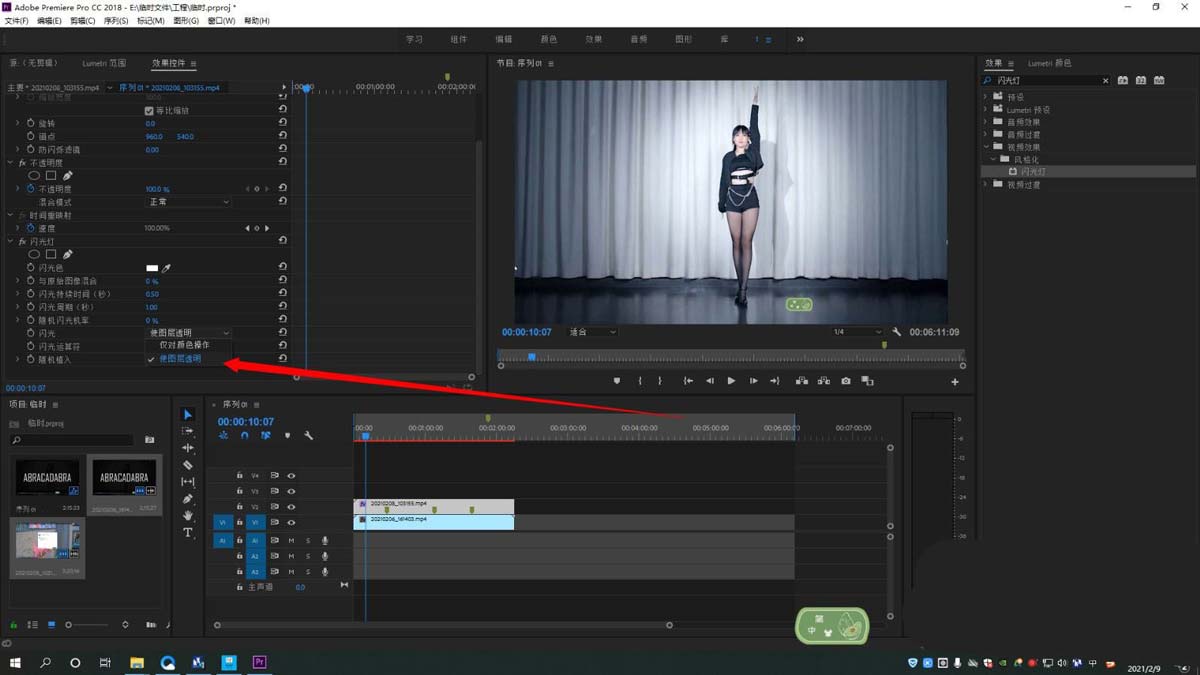Viewport: 1200px width, 675px height.
Task: Open program monitor wrench settings
Action: [897, 332]
